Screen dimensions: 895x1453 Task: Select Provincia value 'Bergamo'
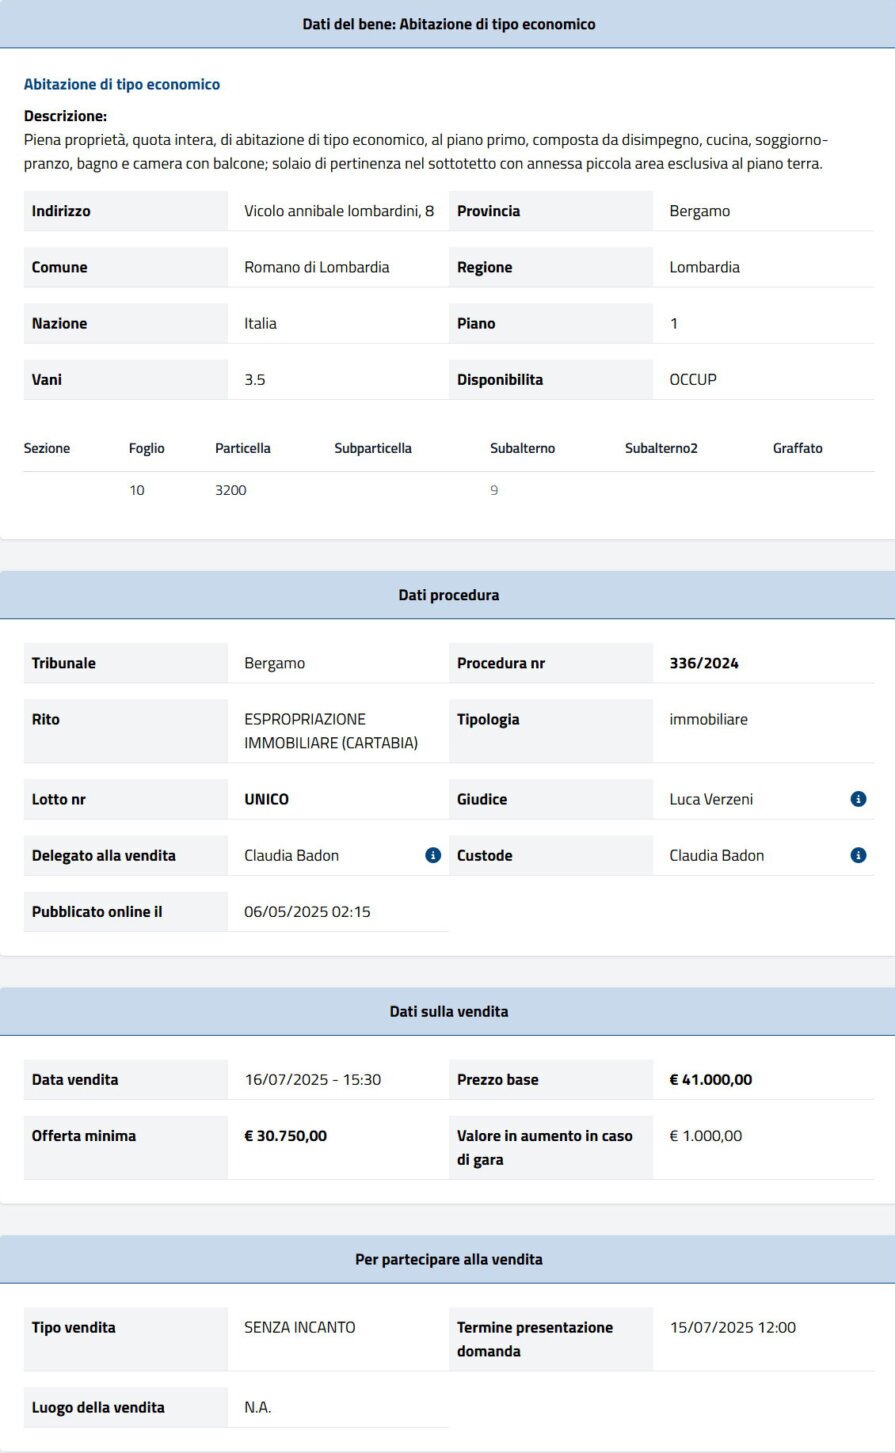pyautogui.click(x=700, y=211)
